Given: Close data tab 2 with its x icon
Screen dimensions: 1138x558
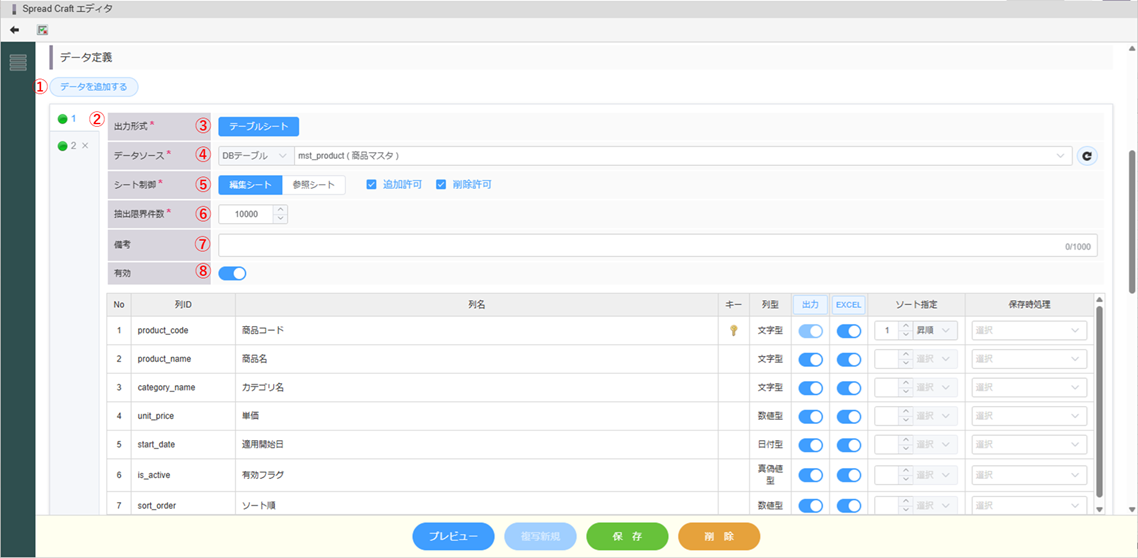Looking at the screenshot, I should [x=85, y=146].
